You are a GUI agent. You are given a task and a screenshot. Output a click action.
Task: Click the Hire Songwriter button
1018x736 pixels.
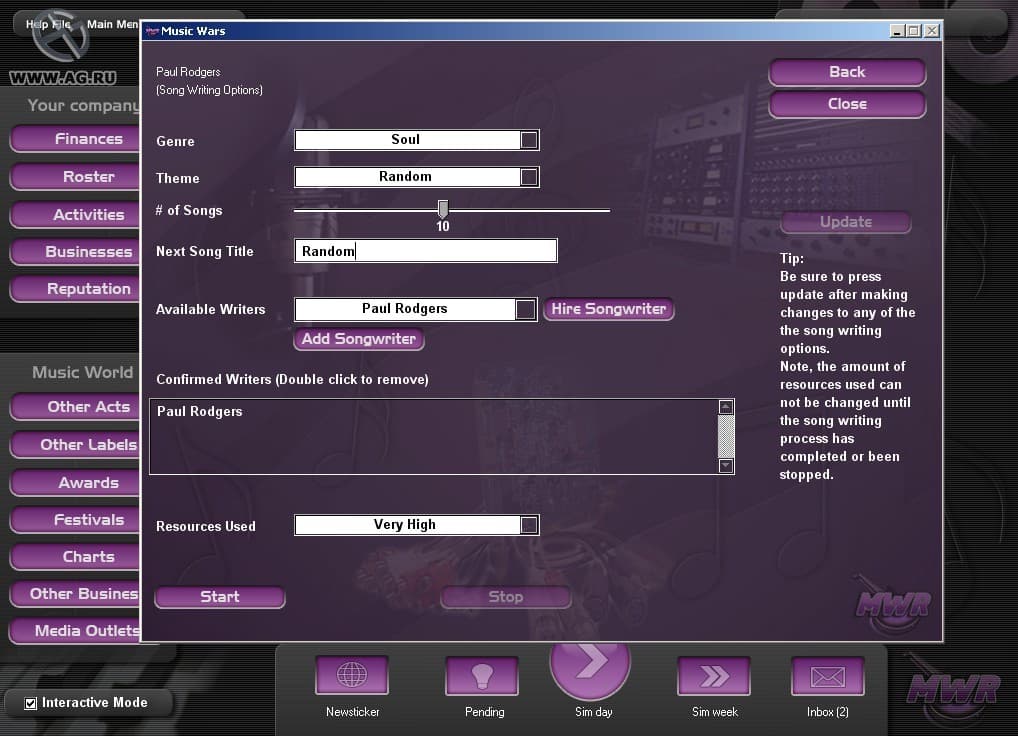608,309
